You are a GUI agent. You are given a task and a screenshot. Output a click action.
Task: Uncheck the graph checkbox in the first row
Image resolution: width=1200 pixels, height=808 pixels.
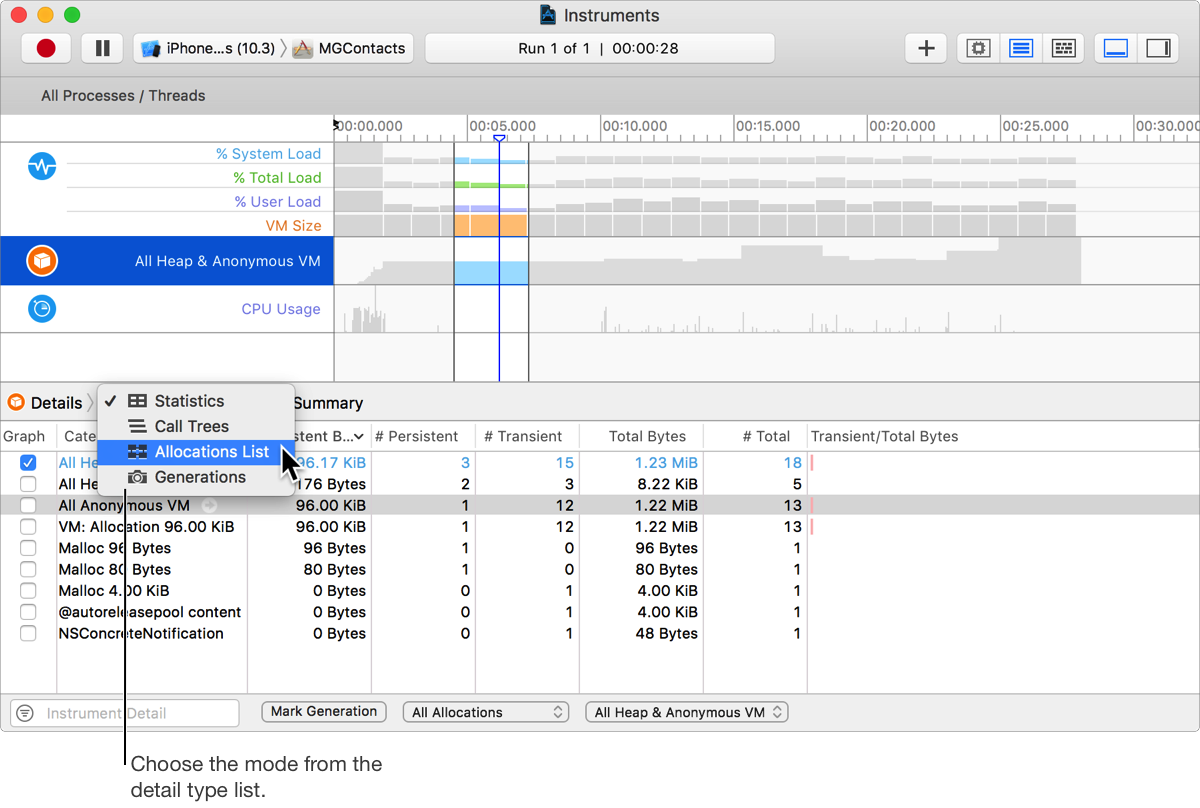pos(28,463)
